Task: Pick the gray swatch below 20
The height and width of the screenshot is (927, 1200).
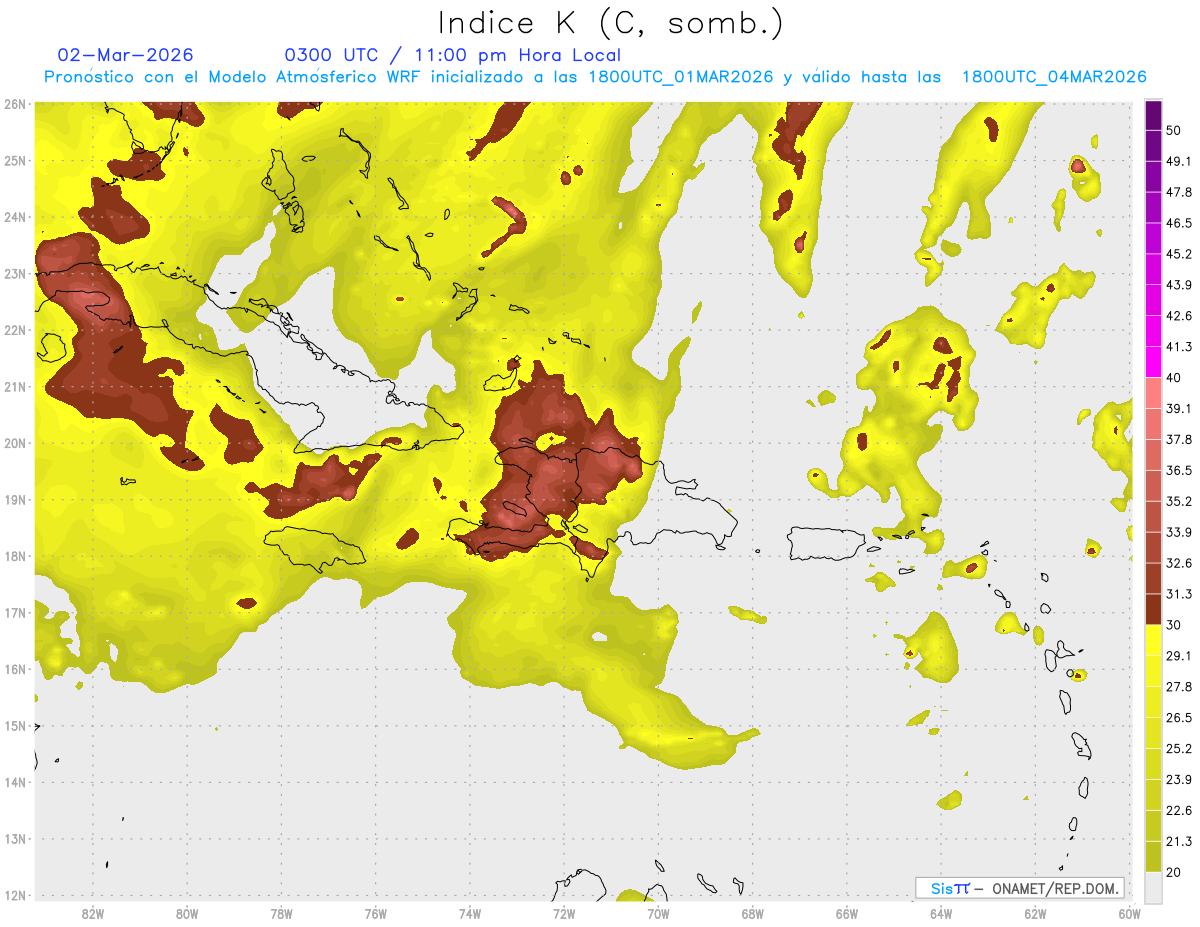Action: pos(1153,887)
